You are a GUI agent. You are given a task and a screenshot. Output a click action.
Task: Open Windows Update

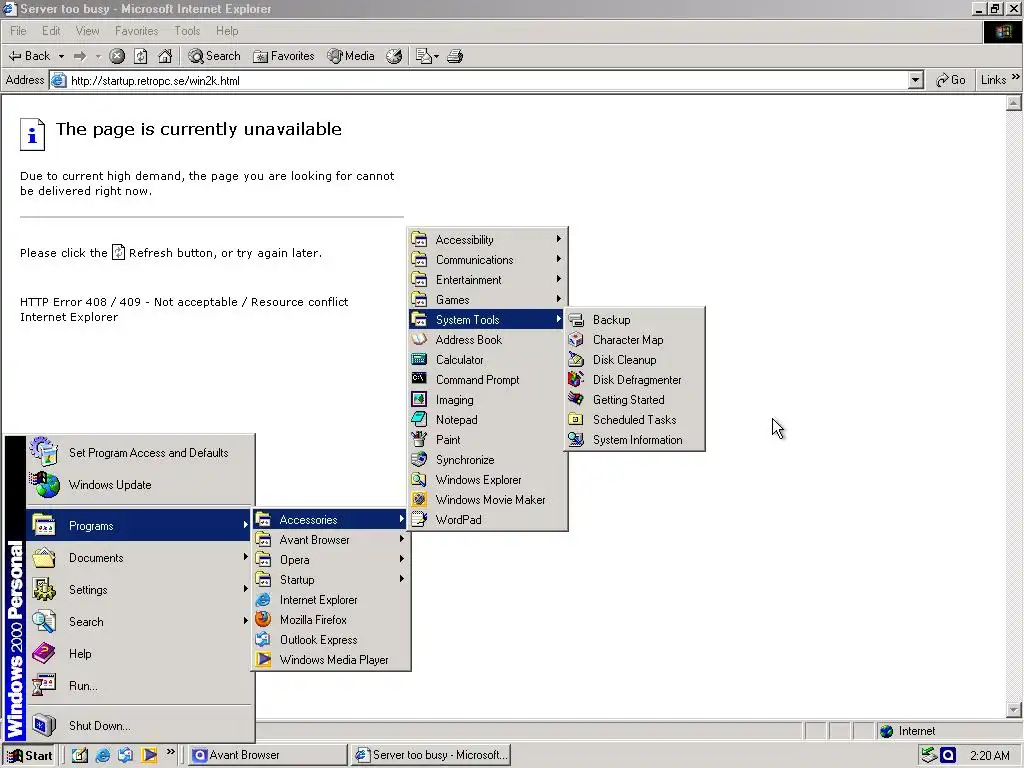pos(140,485)
